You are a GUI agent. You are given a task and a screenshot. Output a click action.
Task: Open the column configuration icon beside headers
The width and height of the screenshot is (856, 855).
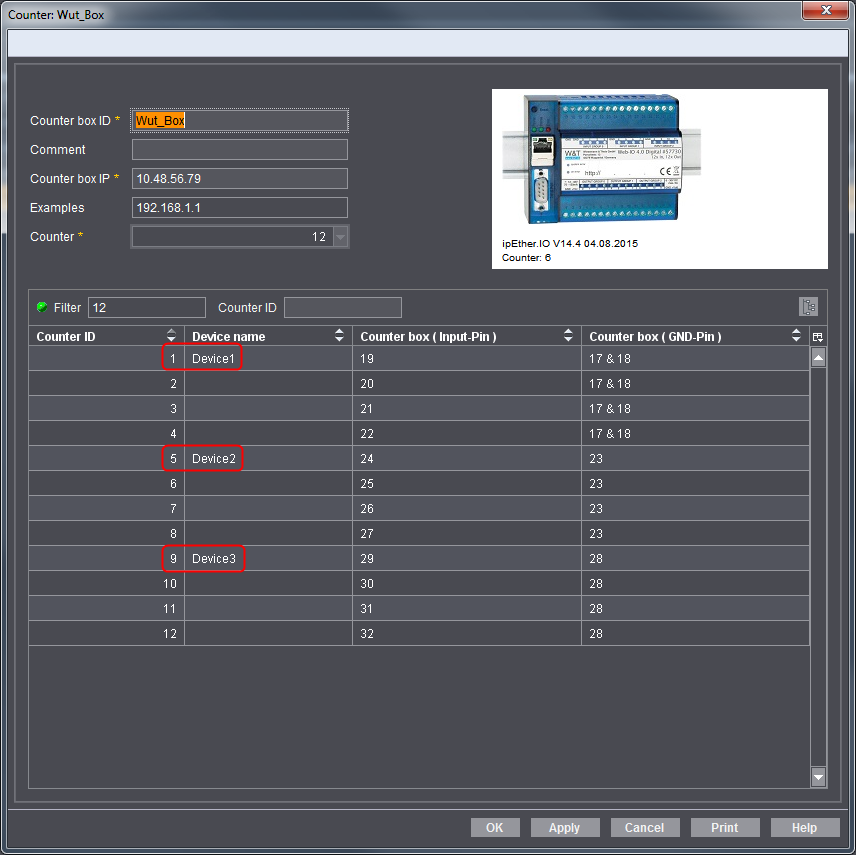(x=817, y=337)
